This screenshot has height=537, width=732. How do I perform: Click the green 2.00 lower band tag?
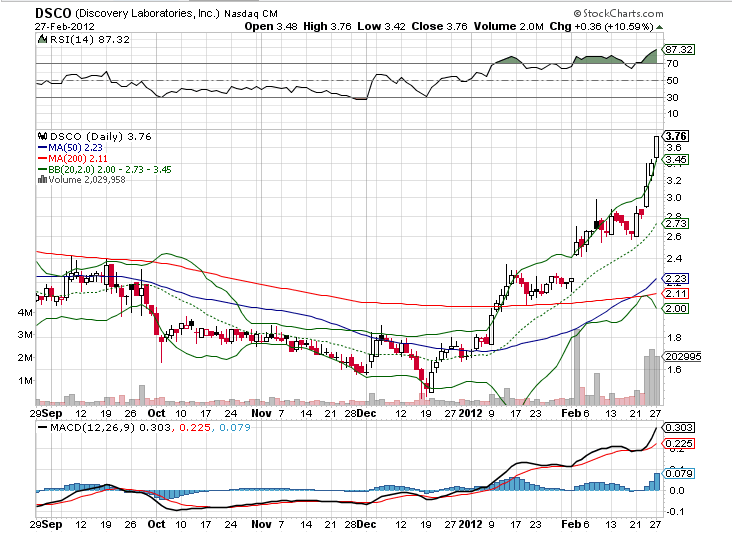[x=676, y=309]
